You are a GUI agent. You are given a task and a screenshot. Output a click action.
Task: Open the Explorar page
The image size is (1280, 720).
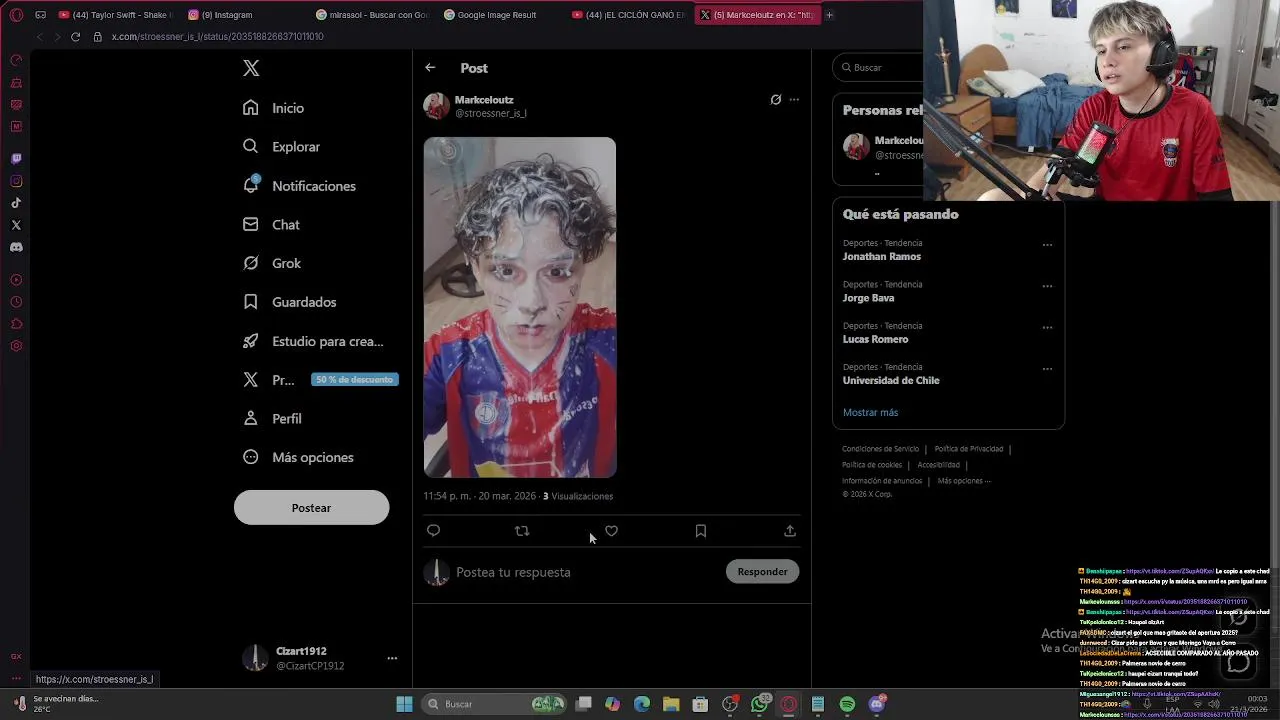coord(282,147)
